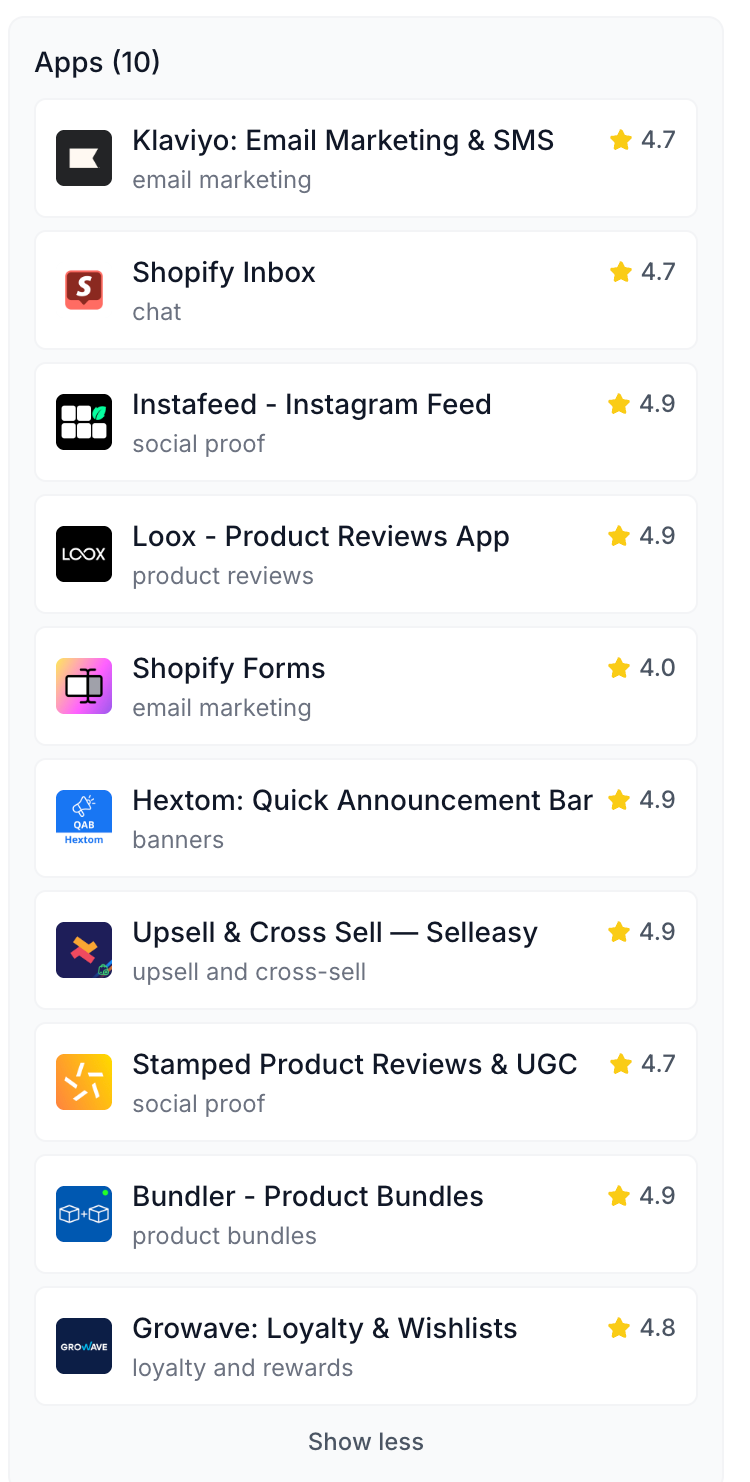The image size is (750, 1482).
Task: Click the 4.8 star rating for Growave
Action: pos(642,1328)
